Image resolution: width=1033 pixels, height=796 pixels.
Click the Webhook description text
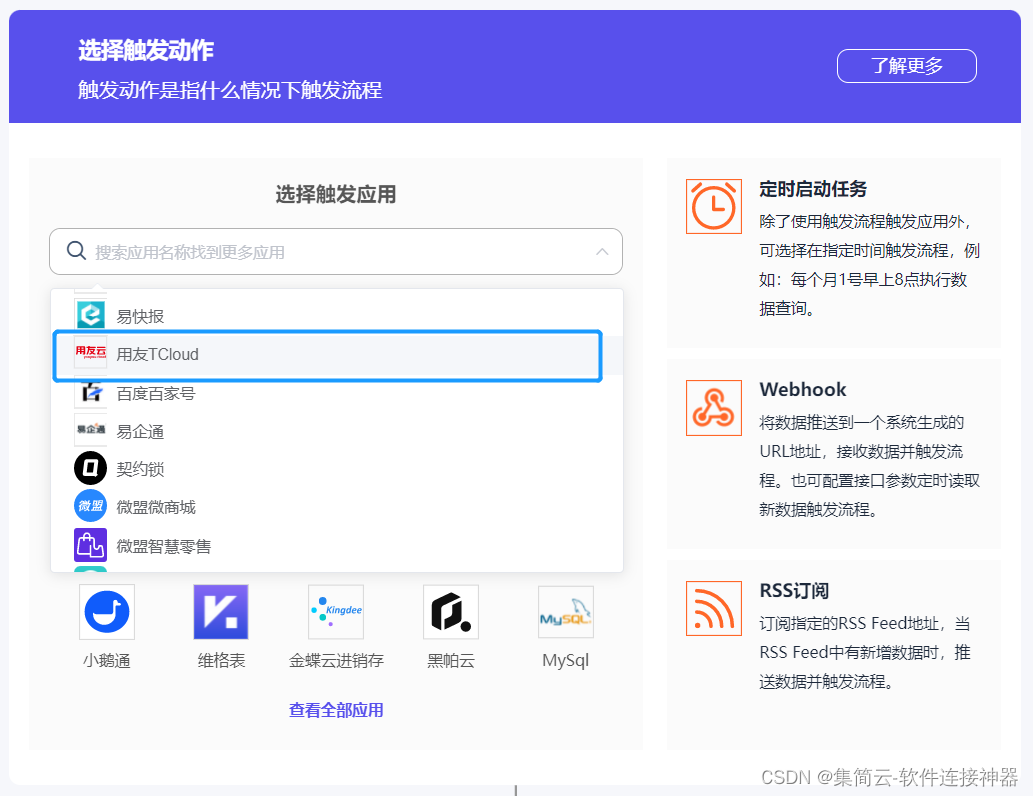pyautogui.click(x=869, y=466)
